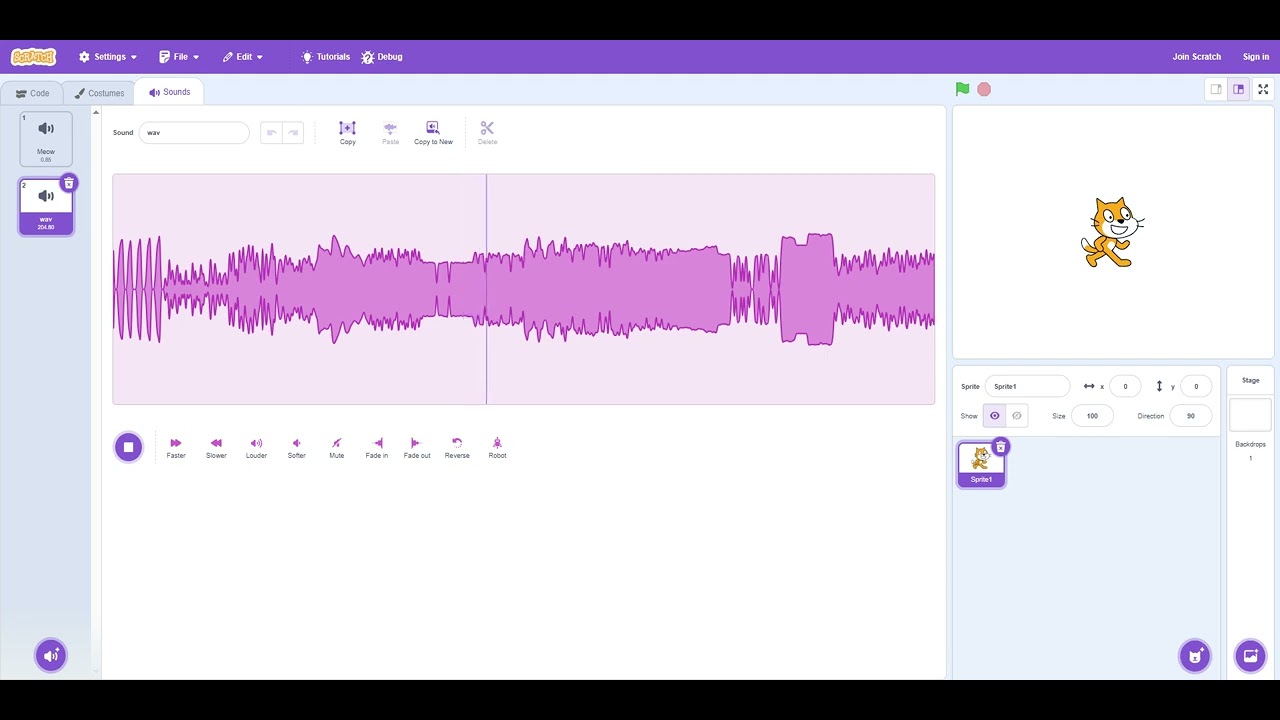Click the Scratch logo
Screen dimensions: 1280x720
(33, 57)
